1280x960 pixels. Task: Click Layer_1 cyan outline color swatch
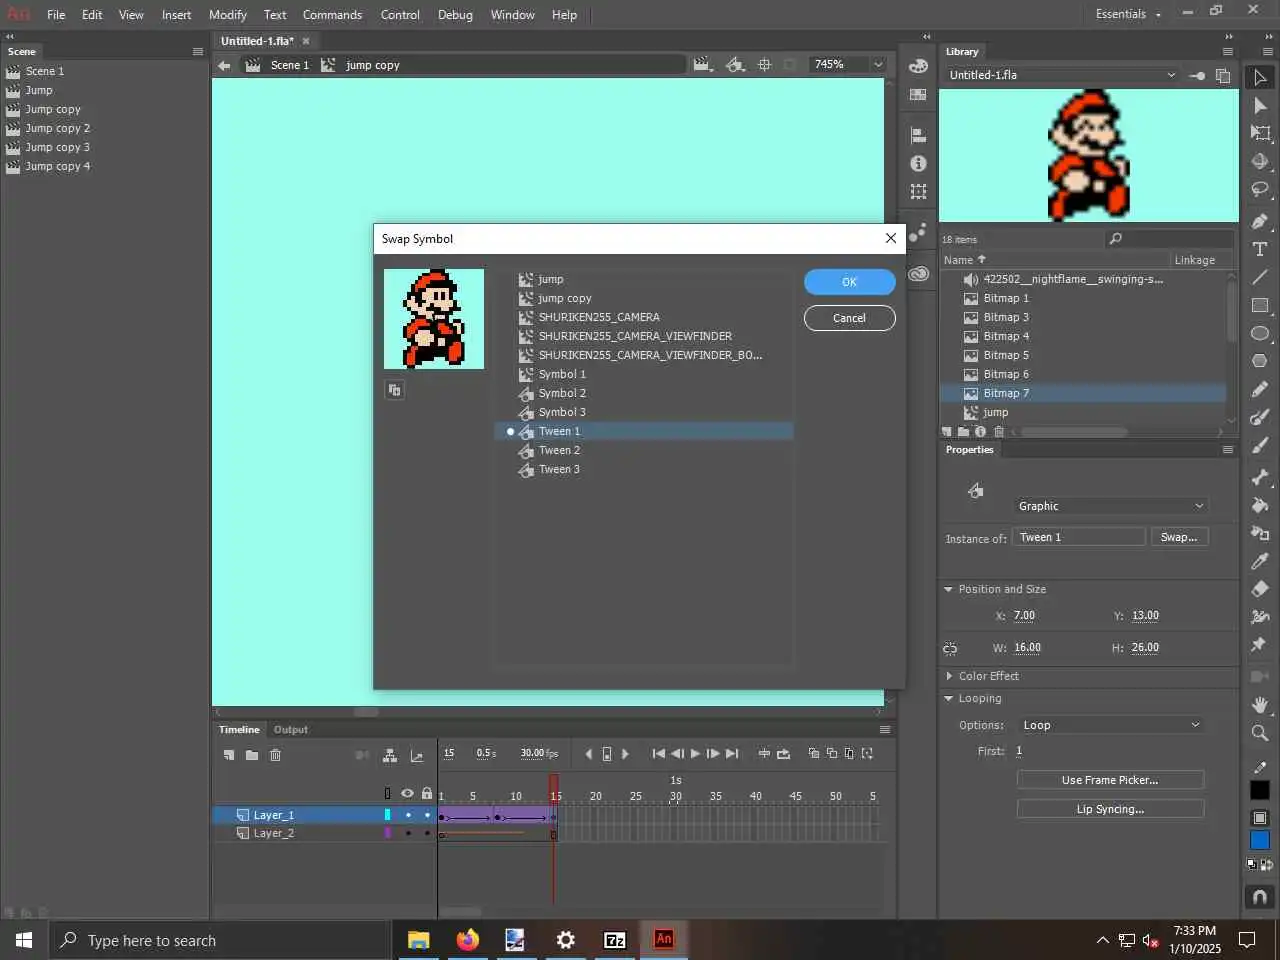(388, 815)
